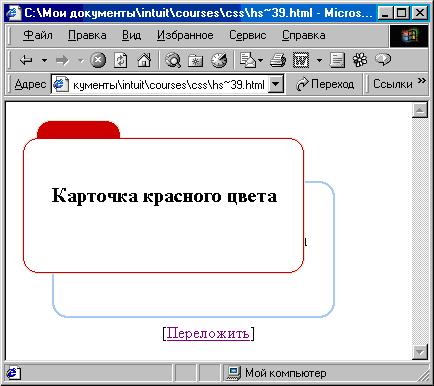The width and height of the screenshot is (434, 386).
Task: Expand the Ссылки chevron overflow
Action: click(x=422, y=80)
